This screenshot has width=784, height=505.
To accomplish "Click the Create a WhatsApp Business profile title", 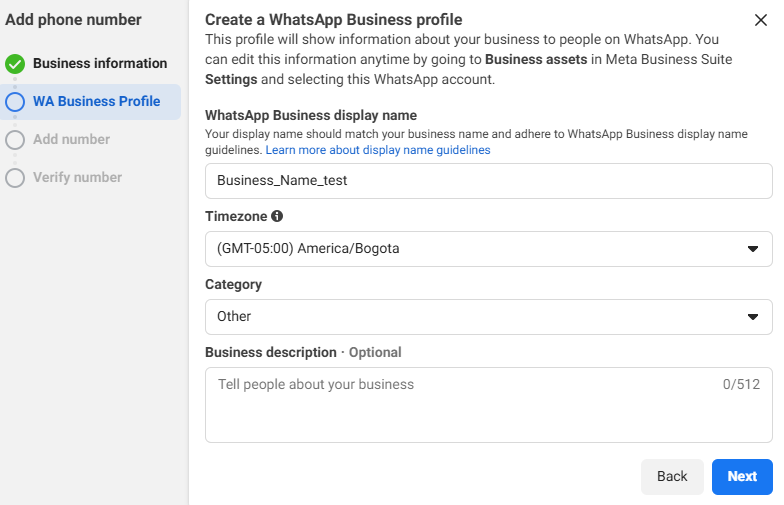I will click(334, 20).
